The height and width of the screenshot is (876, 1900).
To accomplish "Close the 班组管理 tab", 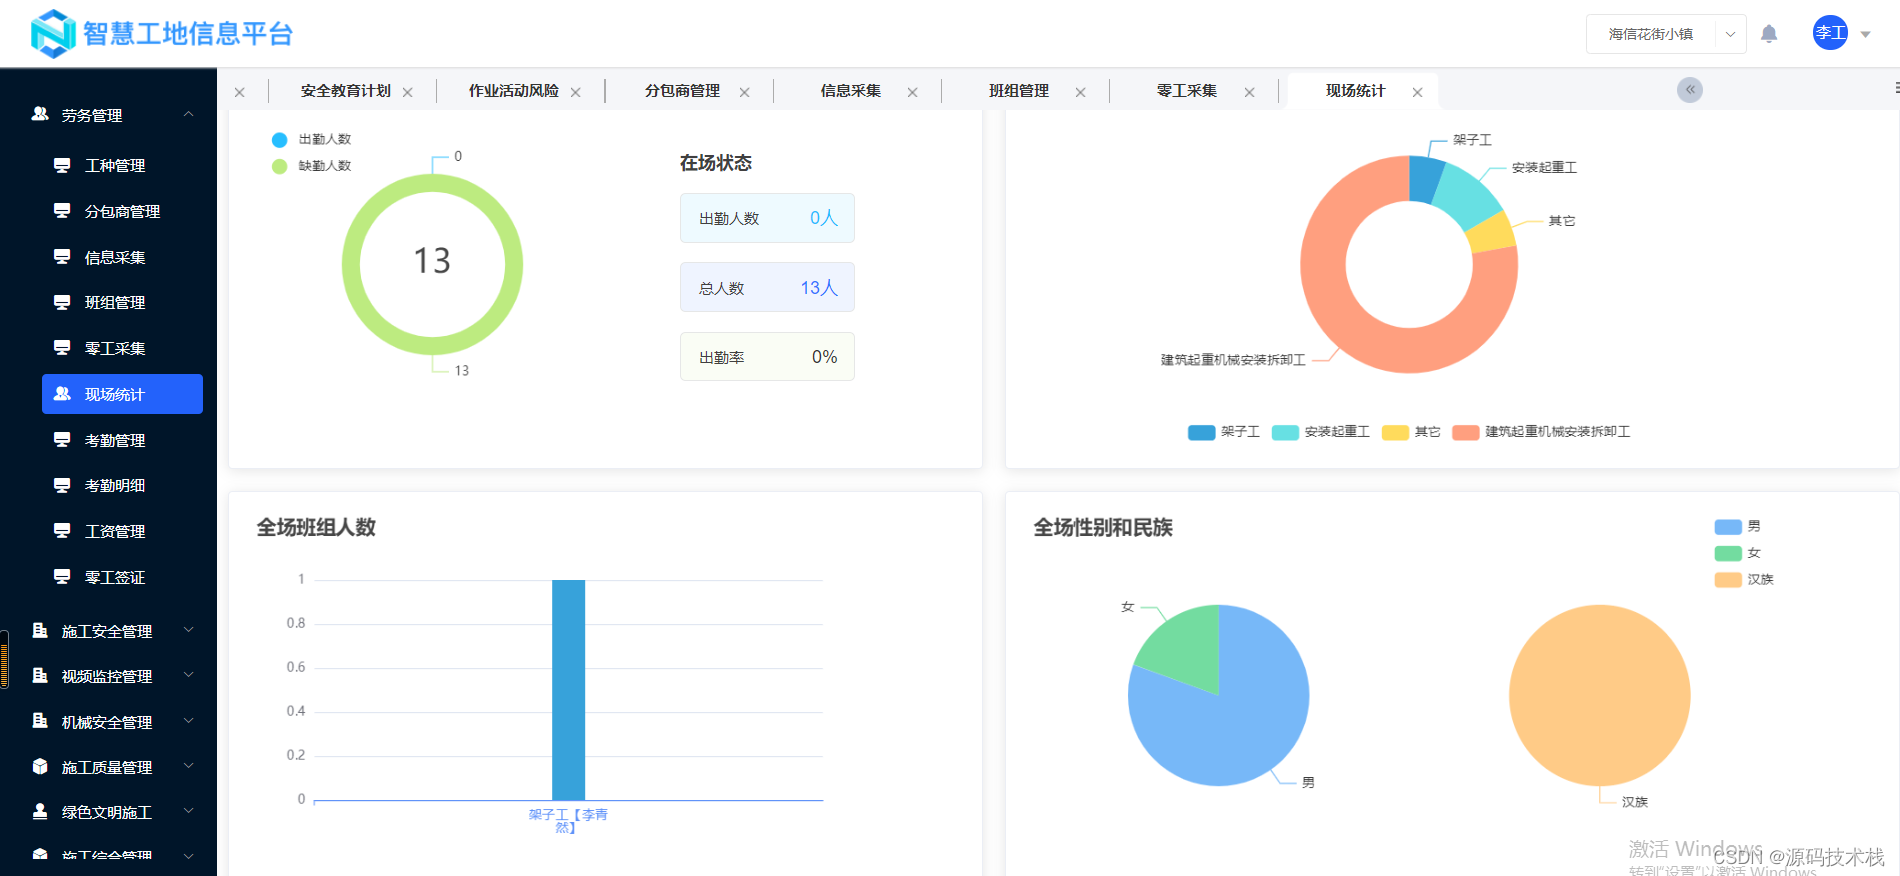I will [x=1081, y=92].
